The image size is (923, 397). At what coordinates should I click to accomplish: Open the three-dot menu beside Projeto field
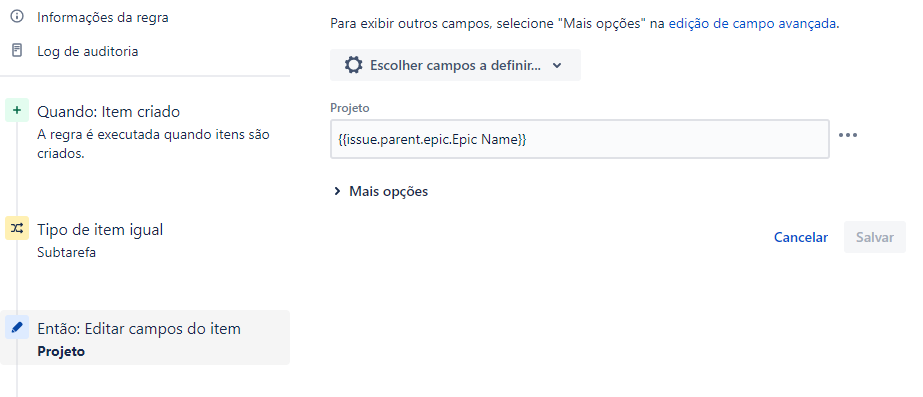[x=848, y=135]
